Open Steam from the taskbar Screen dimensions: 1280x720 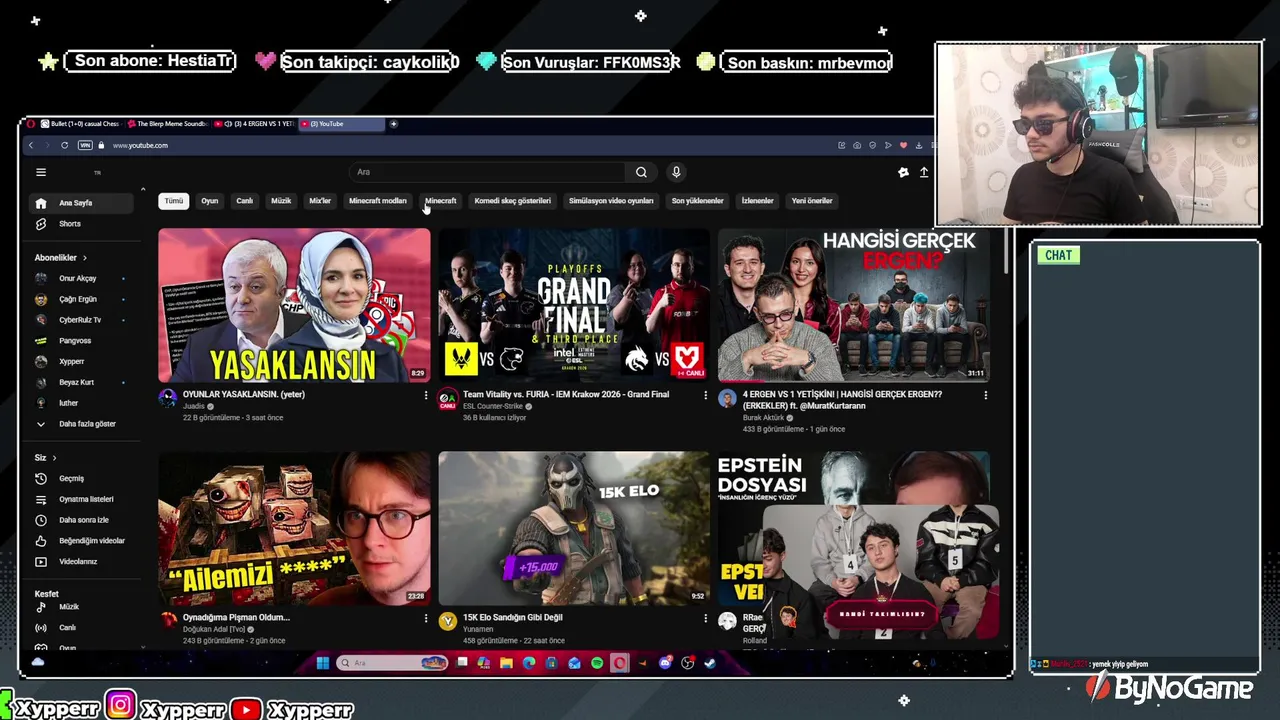710,663
